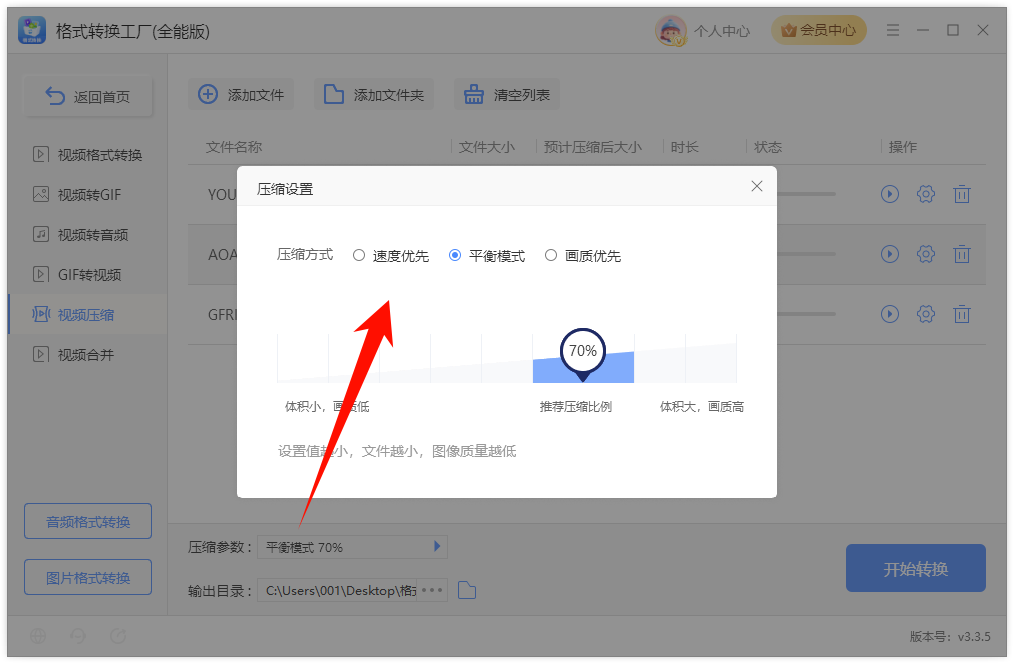1014x664 pixels.
Task: Minimize the application window
Action: tap(923, 30)
